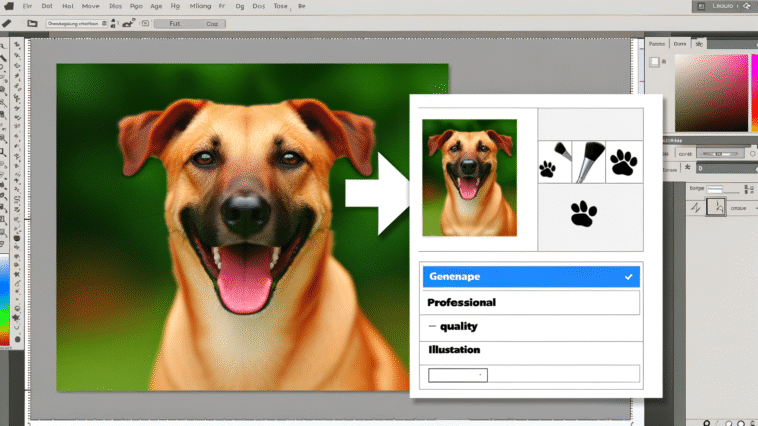Viewport: 758px width, 426px height.
Task: Click the Fut button in the options bar
Action: (175, 22)
